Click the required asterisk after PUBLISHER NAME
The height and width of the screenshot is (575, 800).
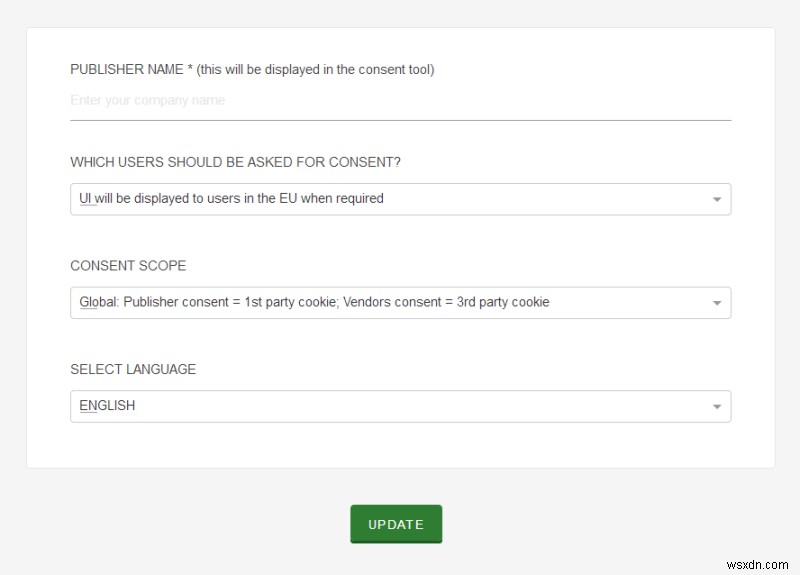tap(189, 69)
